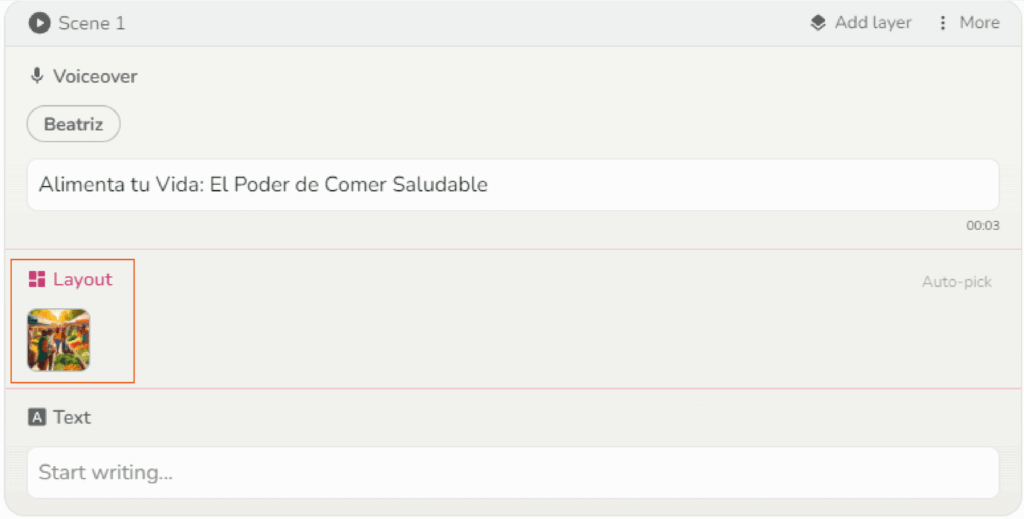This screenshot has height=519, width=1024.
Task: Open the More three-dot menu icon
Action: (942, 23)
